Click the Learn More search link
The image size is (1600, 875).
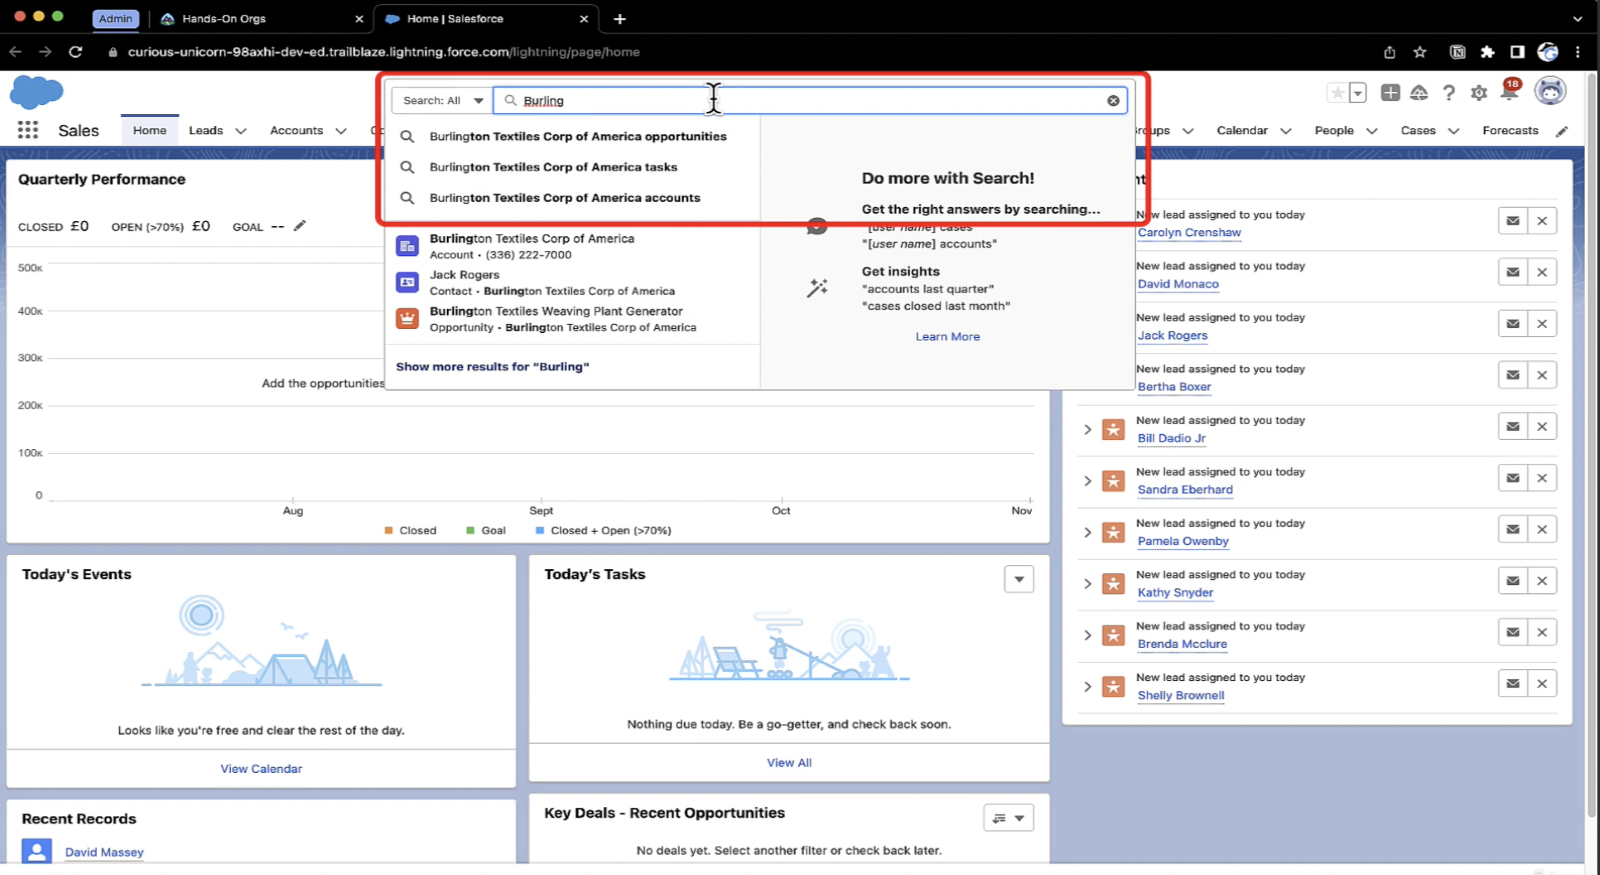click(x=947, y=337)
